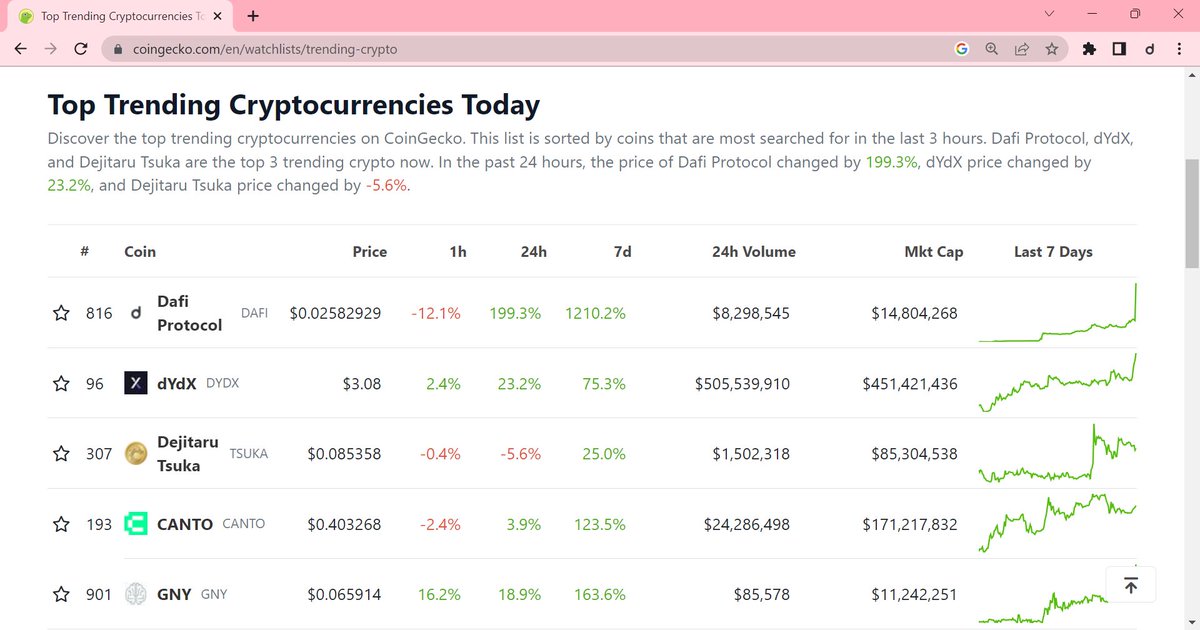Click dYdX market cap $451,421,436

click(909, 383)
